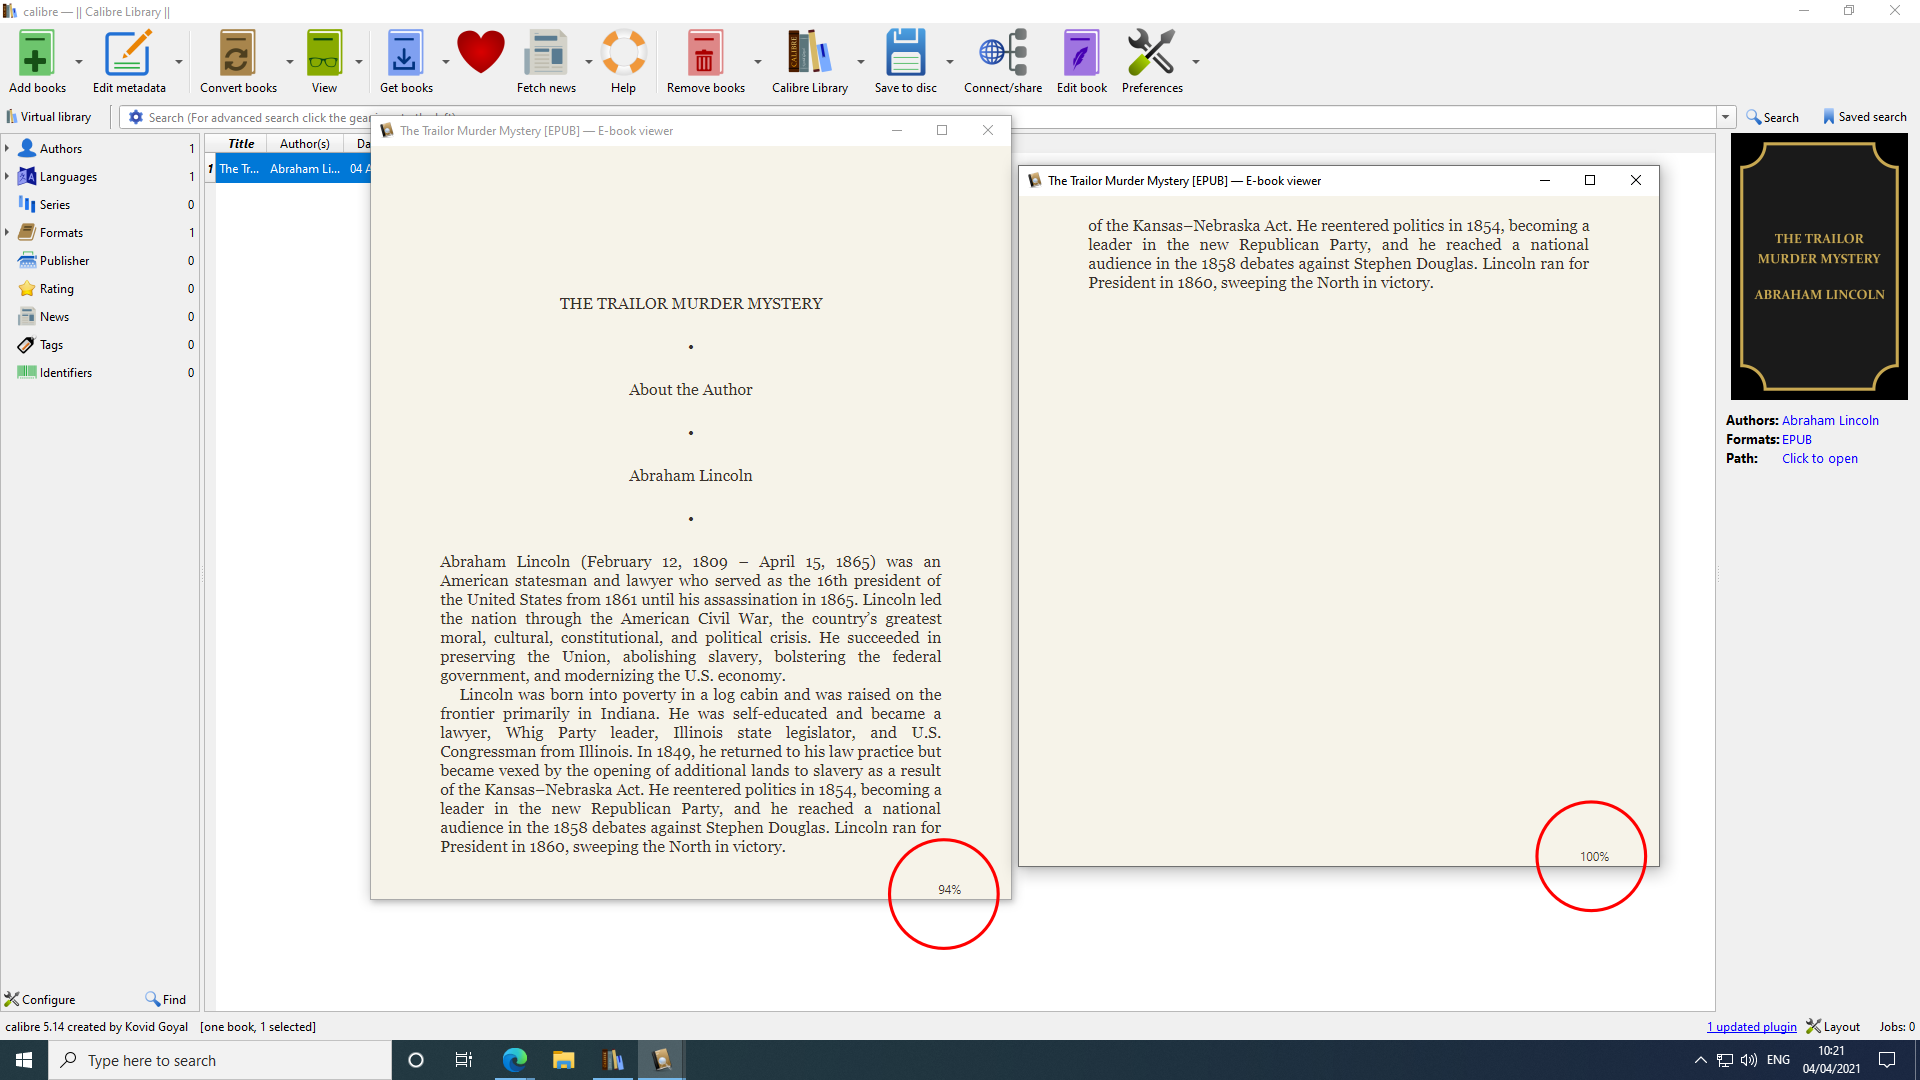The width and height of the screenshot is (1920, 1080).
Task: Expand the Authors category in tag browser
Action: [7, 148]
